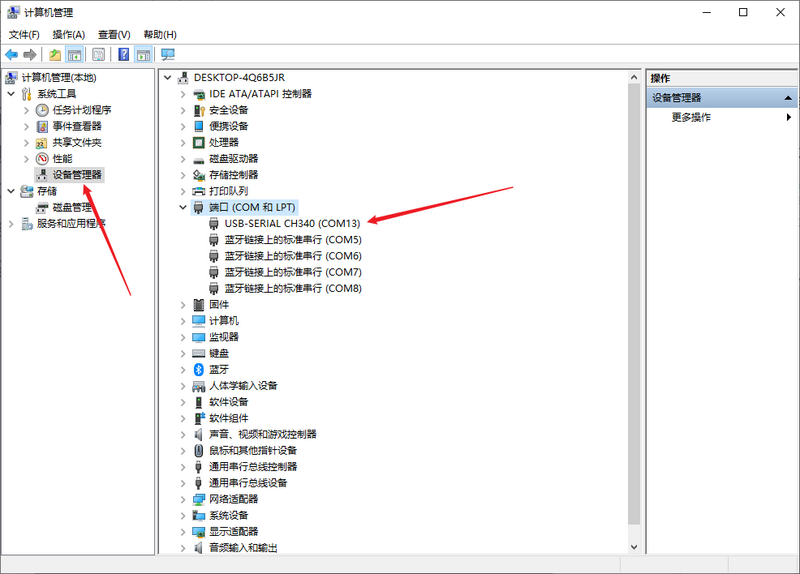Click the device list scrollbar down arrow
The image size is (800, 574).
(634, 547)
